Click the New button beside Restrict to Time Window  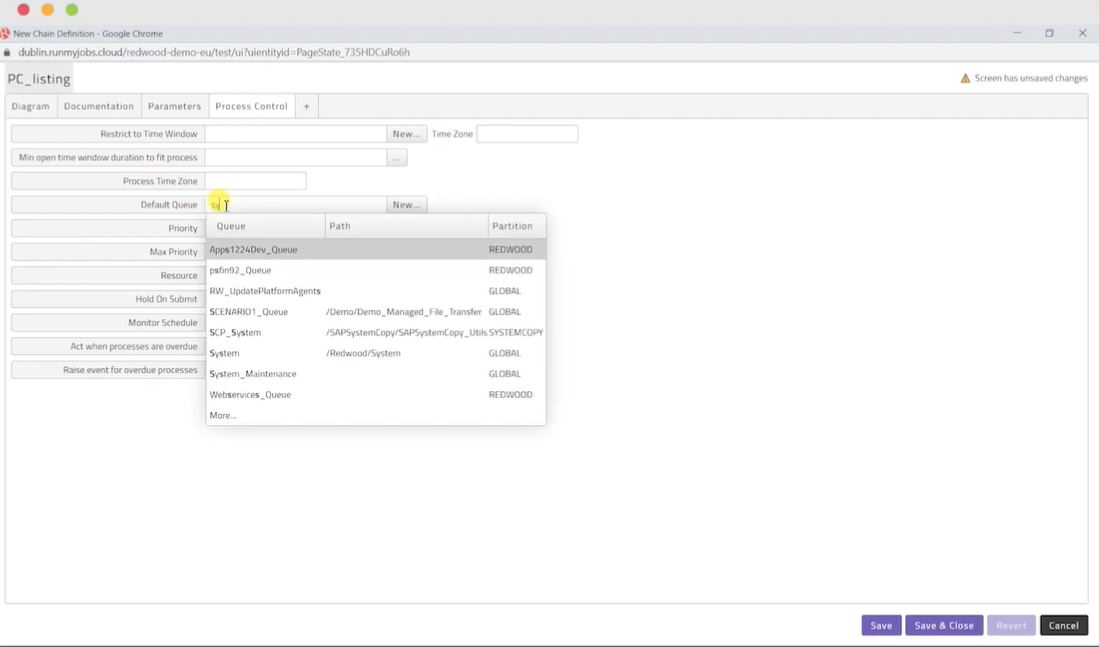click(407, 133)
